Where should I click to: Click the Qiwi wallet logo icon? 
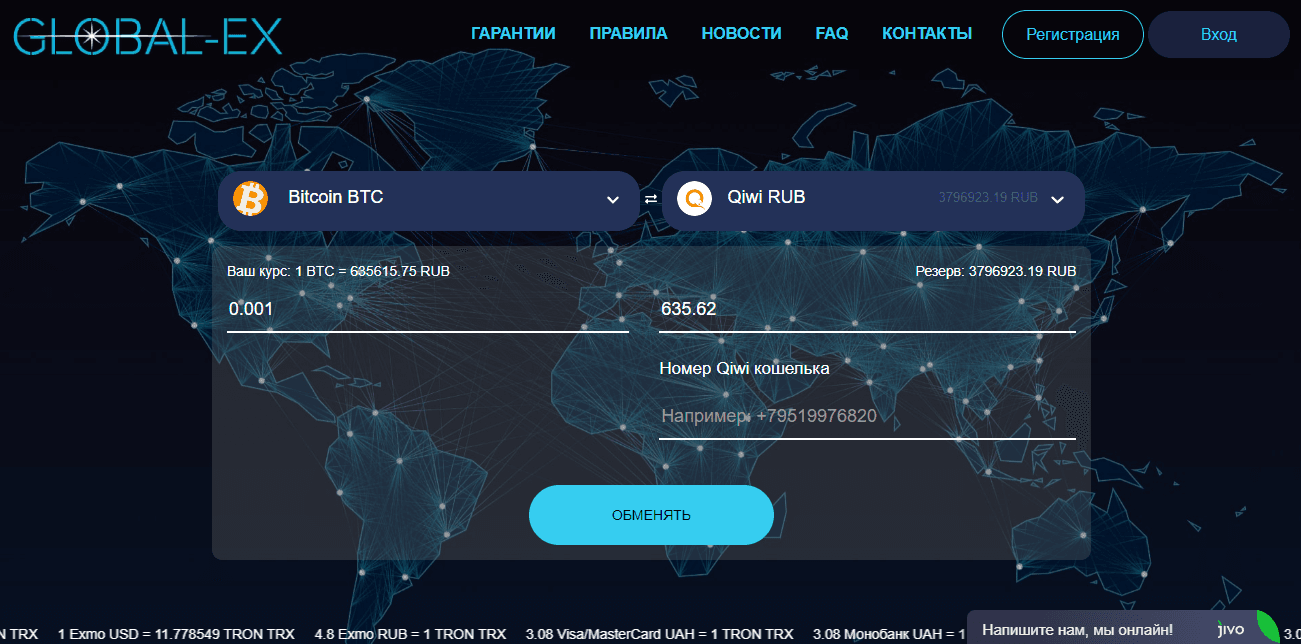click(694, 198)
